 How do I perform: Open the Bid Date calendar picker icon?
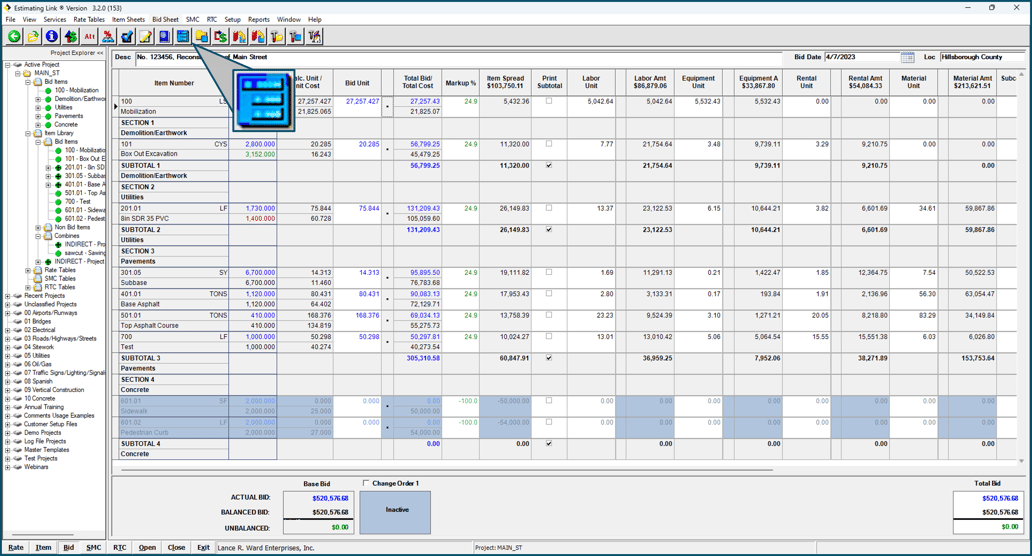coord(908,57)
